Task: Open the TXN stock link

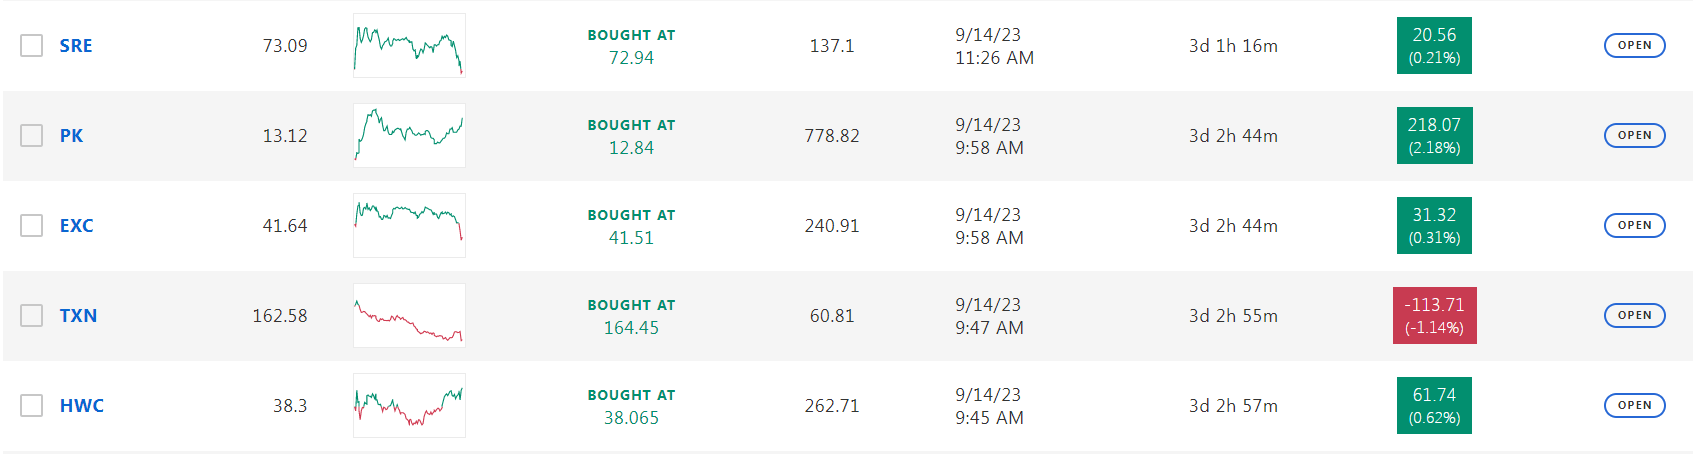Action: point(78,316)
